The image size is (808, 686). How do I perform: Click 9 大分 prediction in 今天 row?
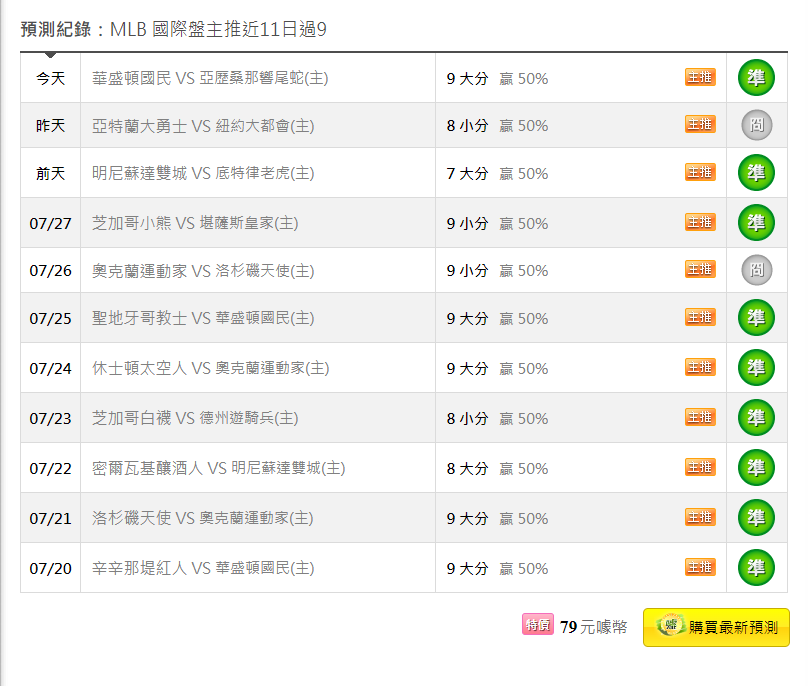click(x=467, y=78)
